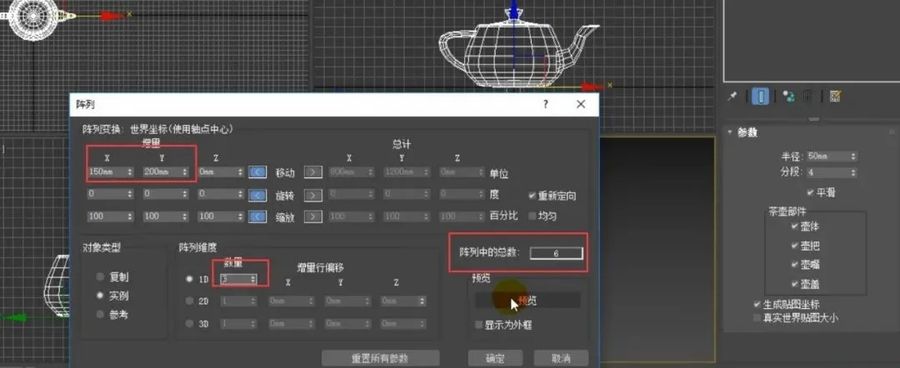Viewport: 900px width, 368px height.
Task: Toggle 显示为外框 display as box checkbox
Action: pos(479,325)
